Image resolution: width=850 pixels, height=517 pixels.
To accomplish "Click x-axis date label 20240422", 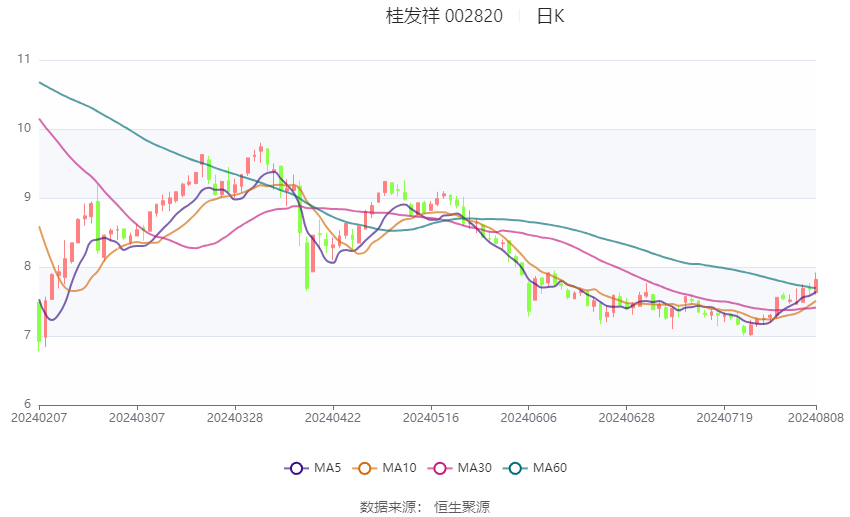I will 333,418.
